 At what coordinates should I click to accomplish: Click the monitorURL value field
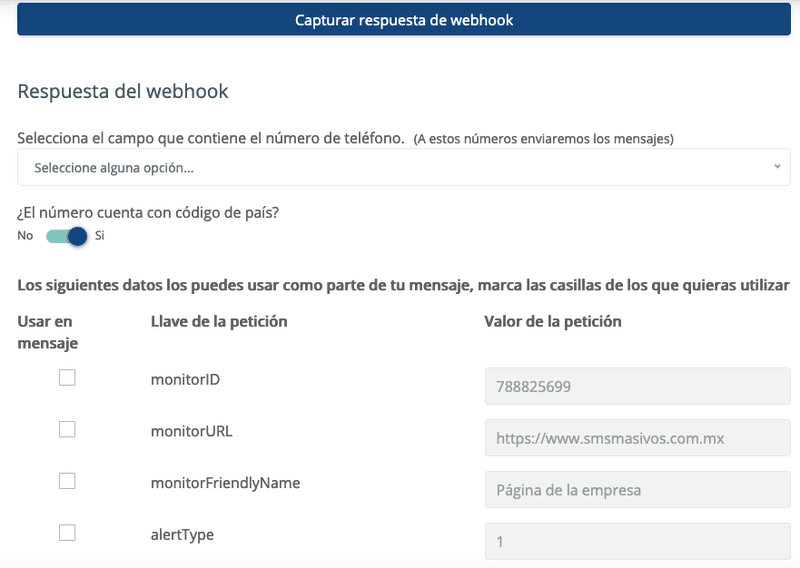pos(638,438)
